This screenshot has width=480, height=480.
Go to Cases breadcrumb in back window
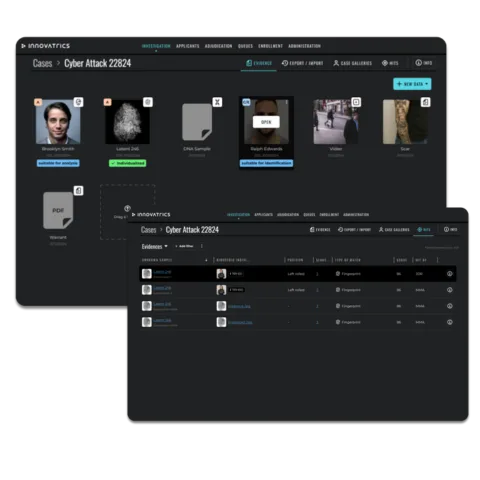pyautogui.click(x=42, y=63)
